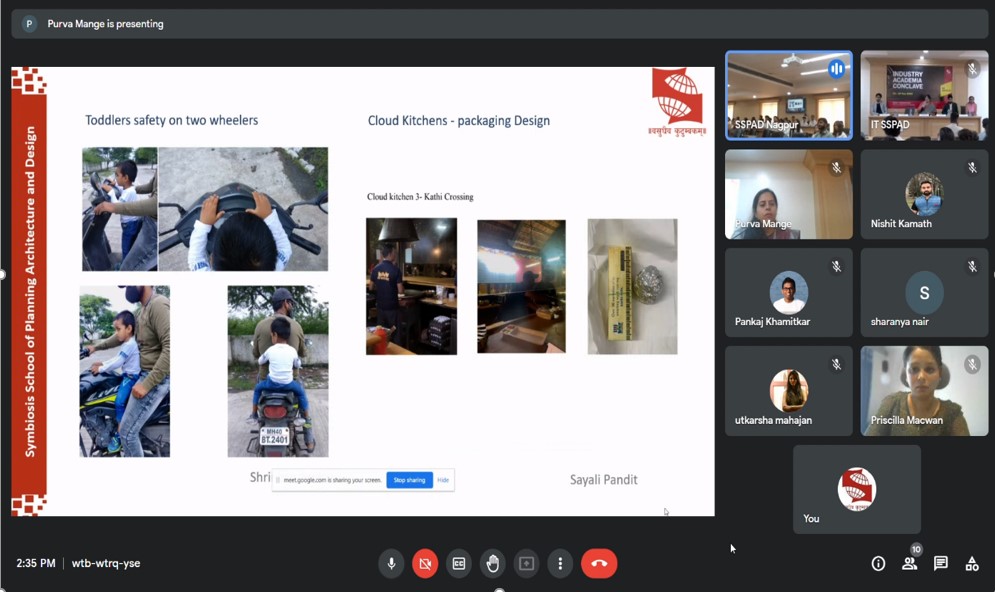Click the present screen icon
The image size is (995, 592).
click(x=526, y=564)
